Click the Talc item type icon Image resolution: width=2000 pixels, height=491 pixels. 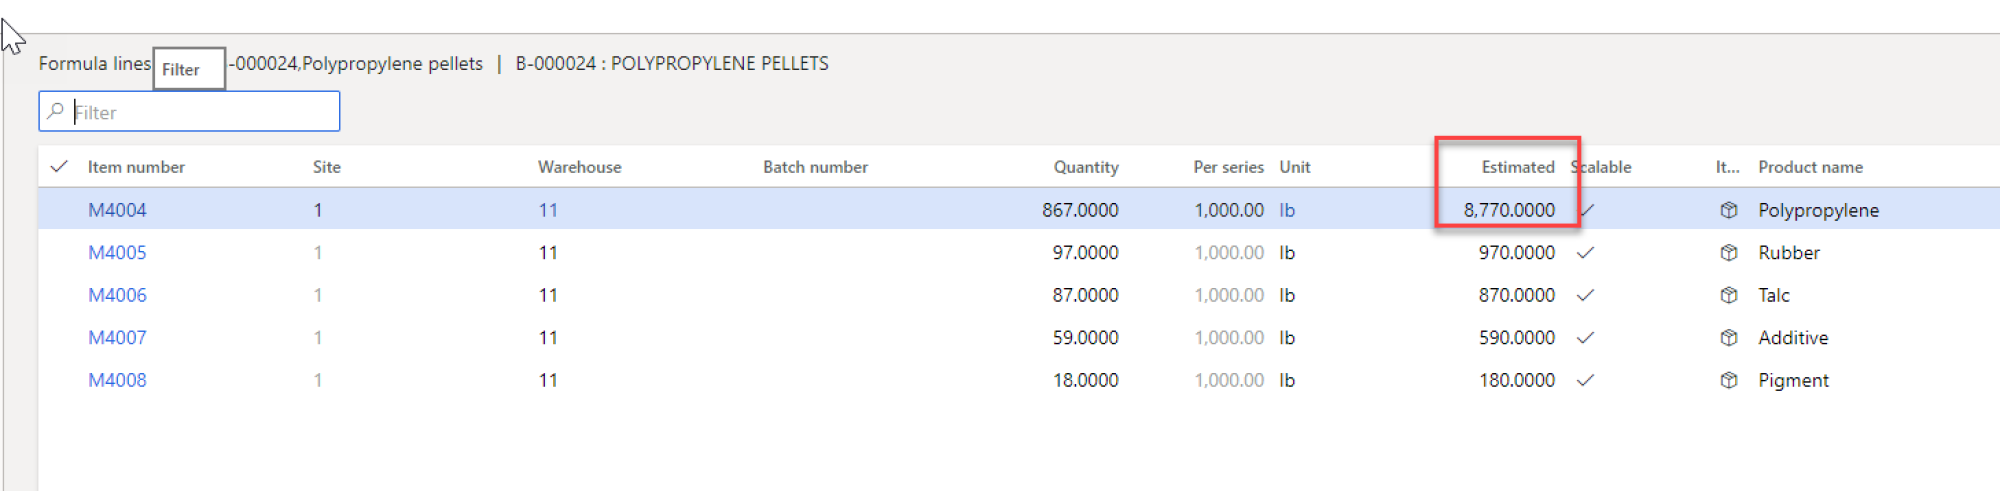1728,295
